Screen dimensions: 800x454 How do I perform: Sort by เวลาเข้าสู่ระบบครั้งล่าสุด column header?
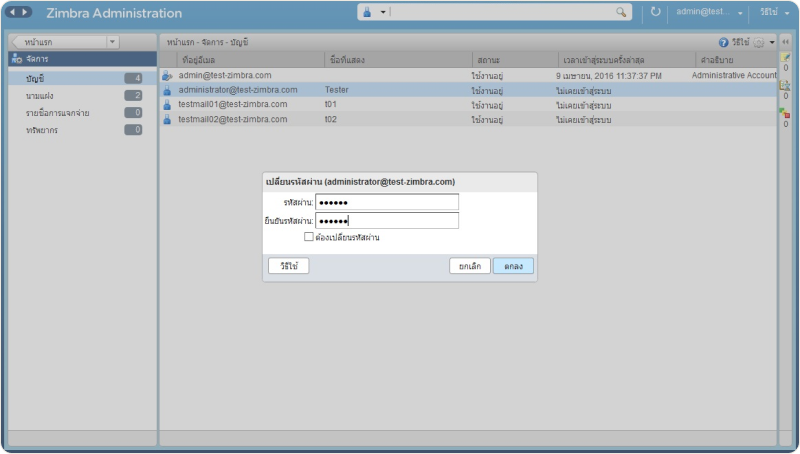click(627, 60)
